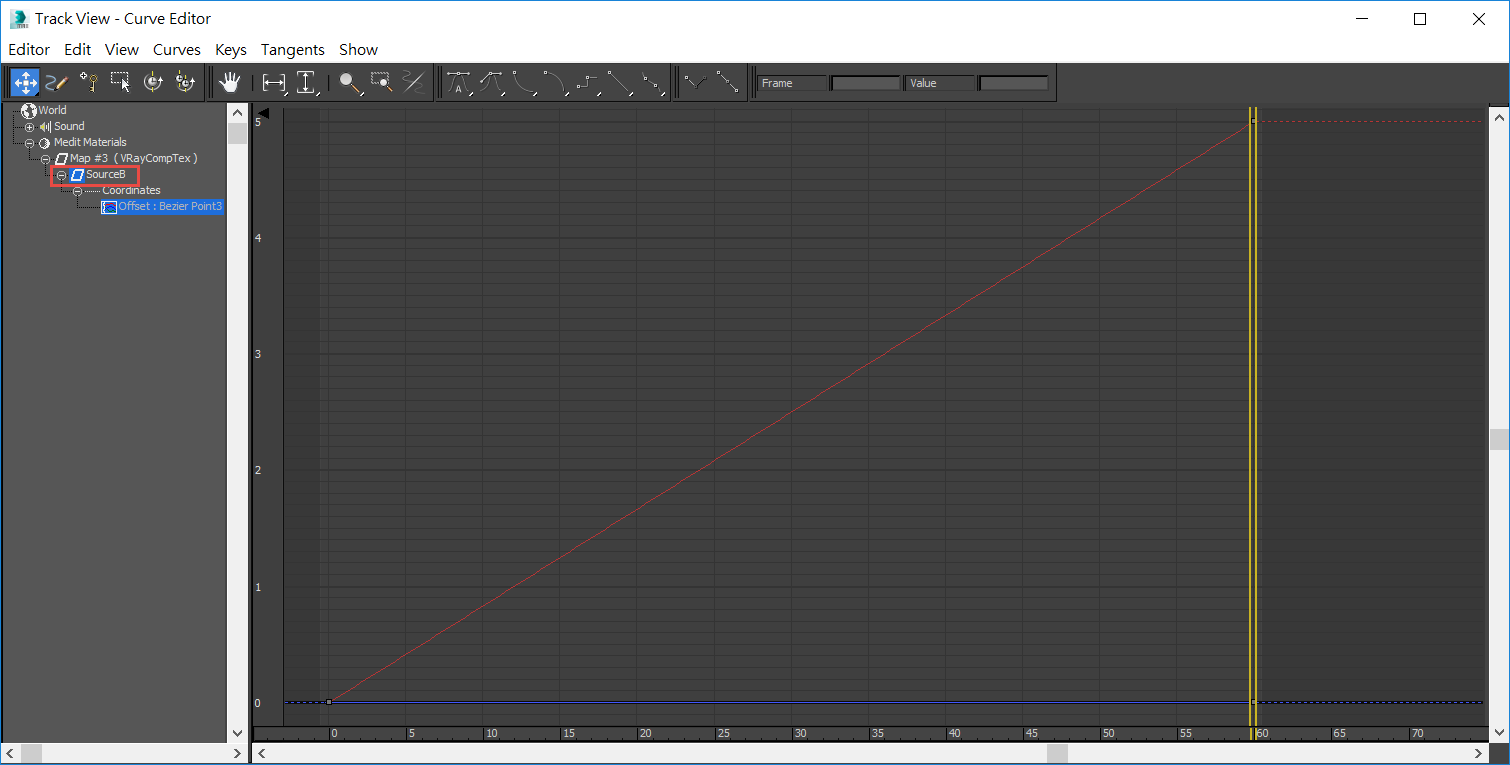
Task: Open the Curves menu
Action: [177, 49]
